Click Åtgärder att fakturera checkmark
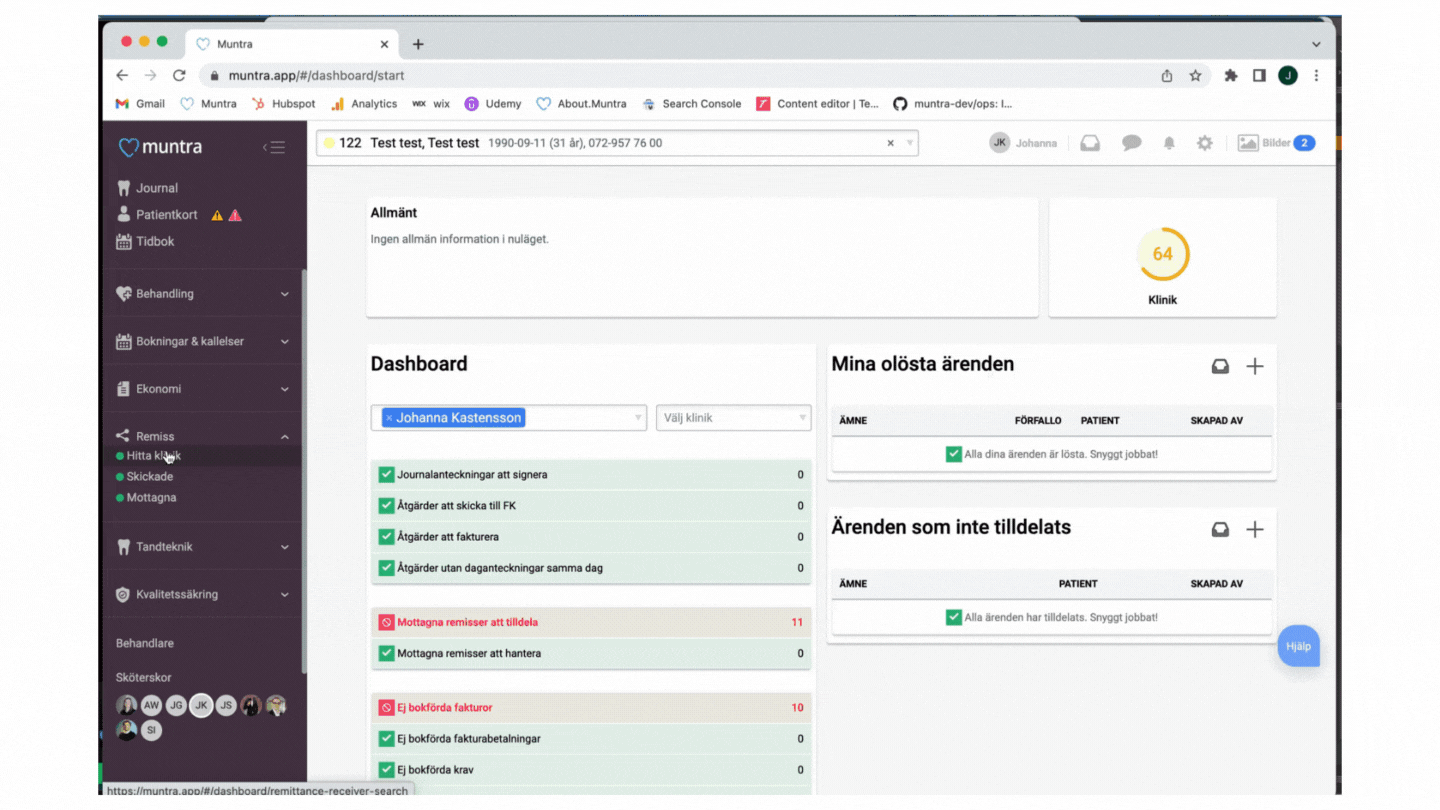The height and width of the screenshot is (810, 1440). click(386, 537)
